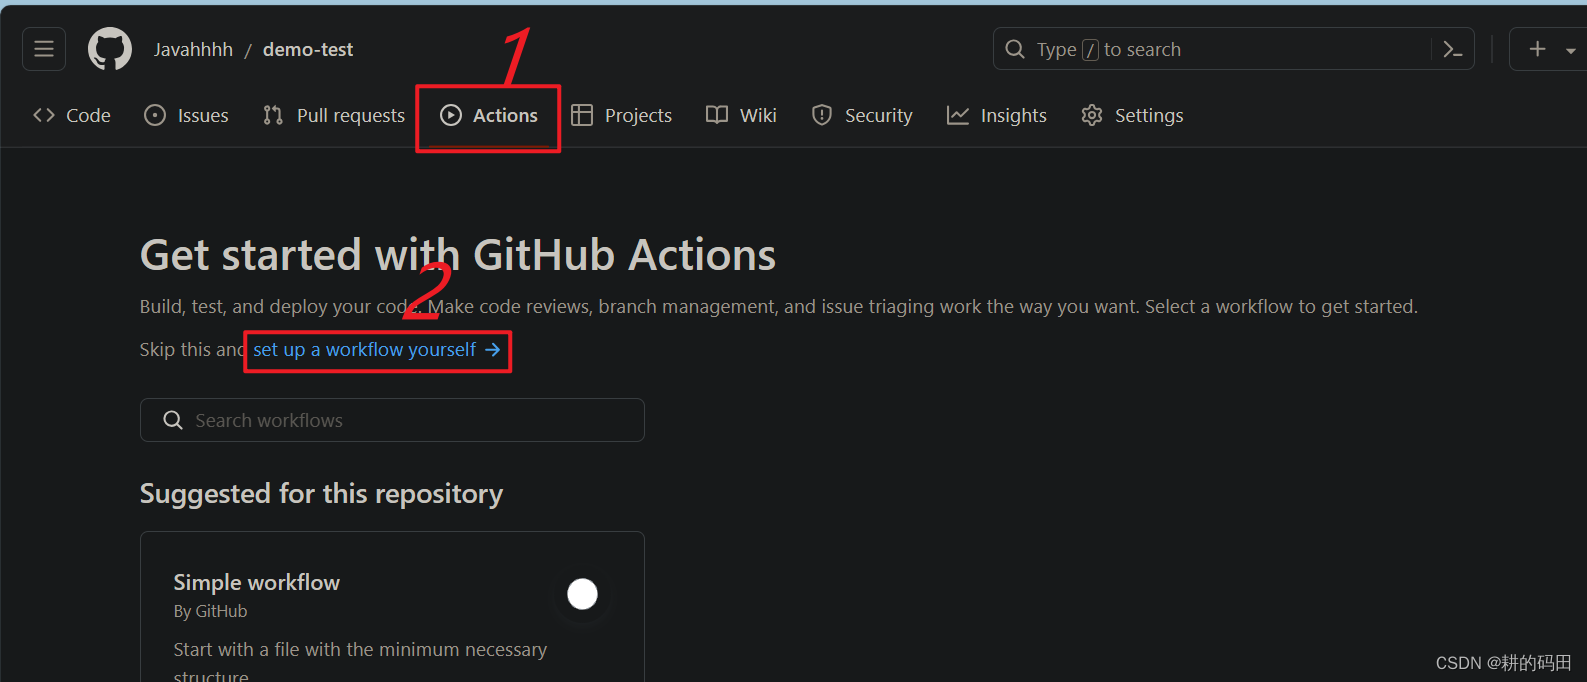Open the Wiki tab
Screen dimensions: 1587x682
[741, 115]
